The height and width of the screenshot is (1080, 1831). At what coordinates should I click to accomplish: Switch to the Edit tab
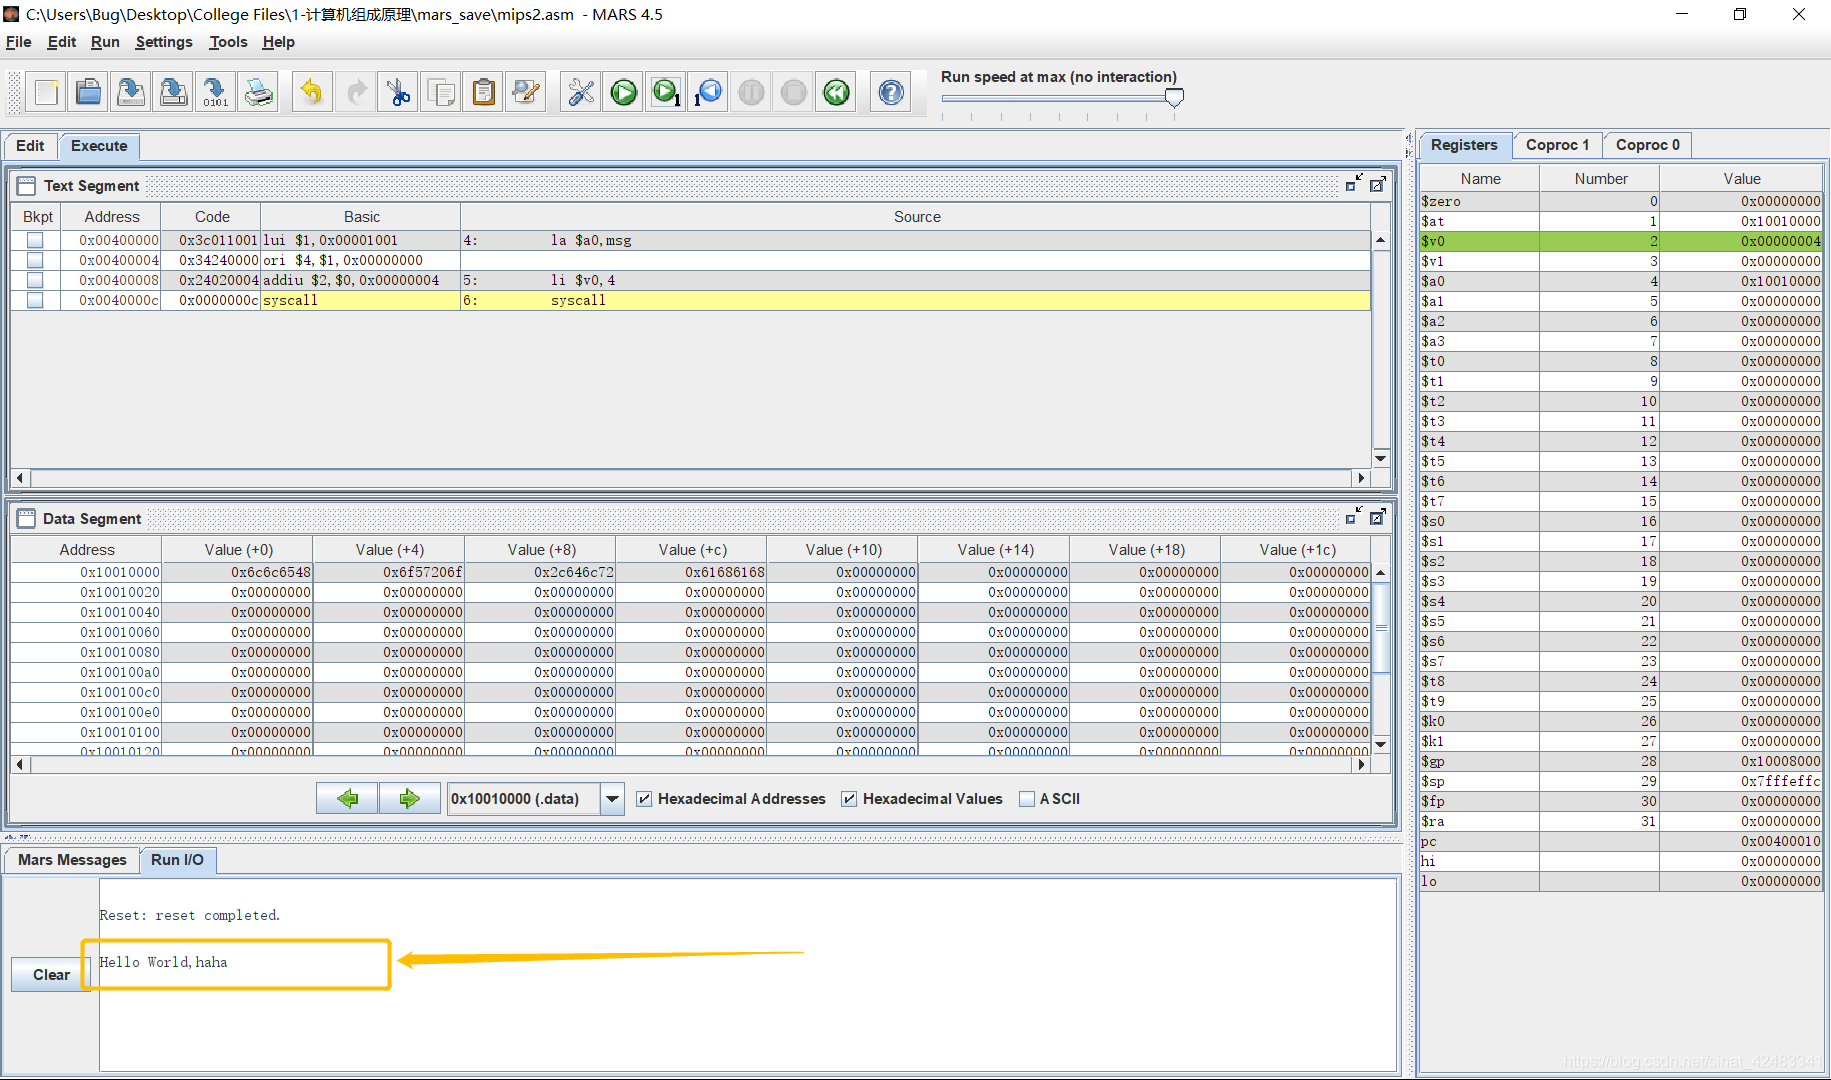pos(30,146)
